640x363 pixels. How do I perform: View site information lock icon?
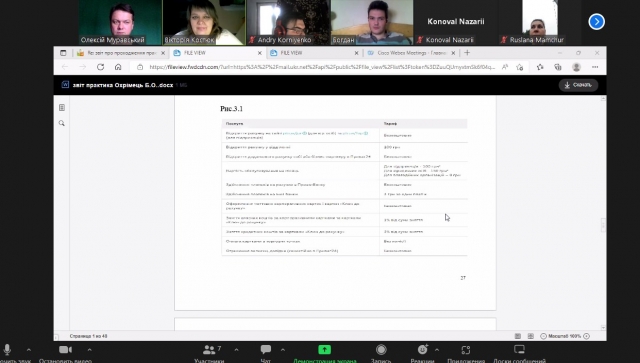click(x=140, y=67)
